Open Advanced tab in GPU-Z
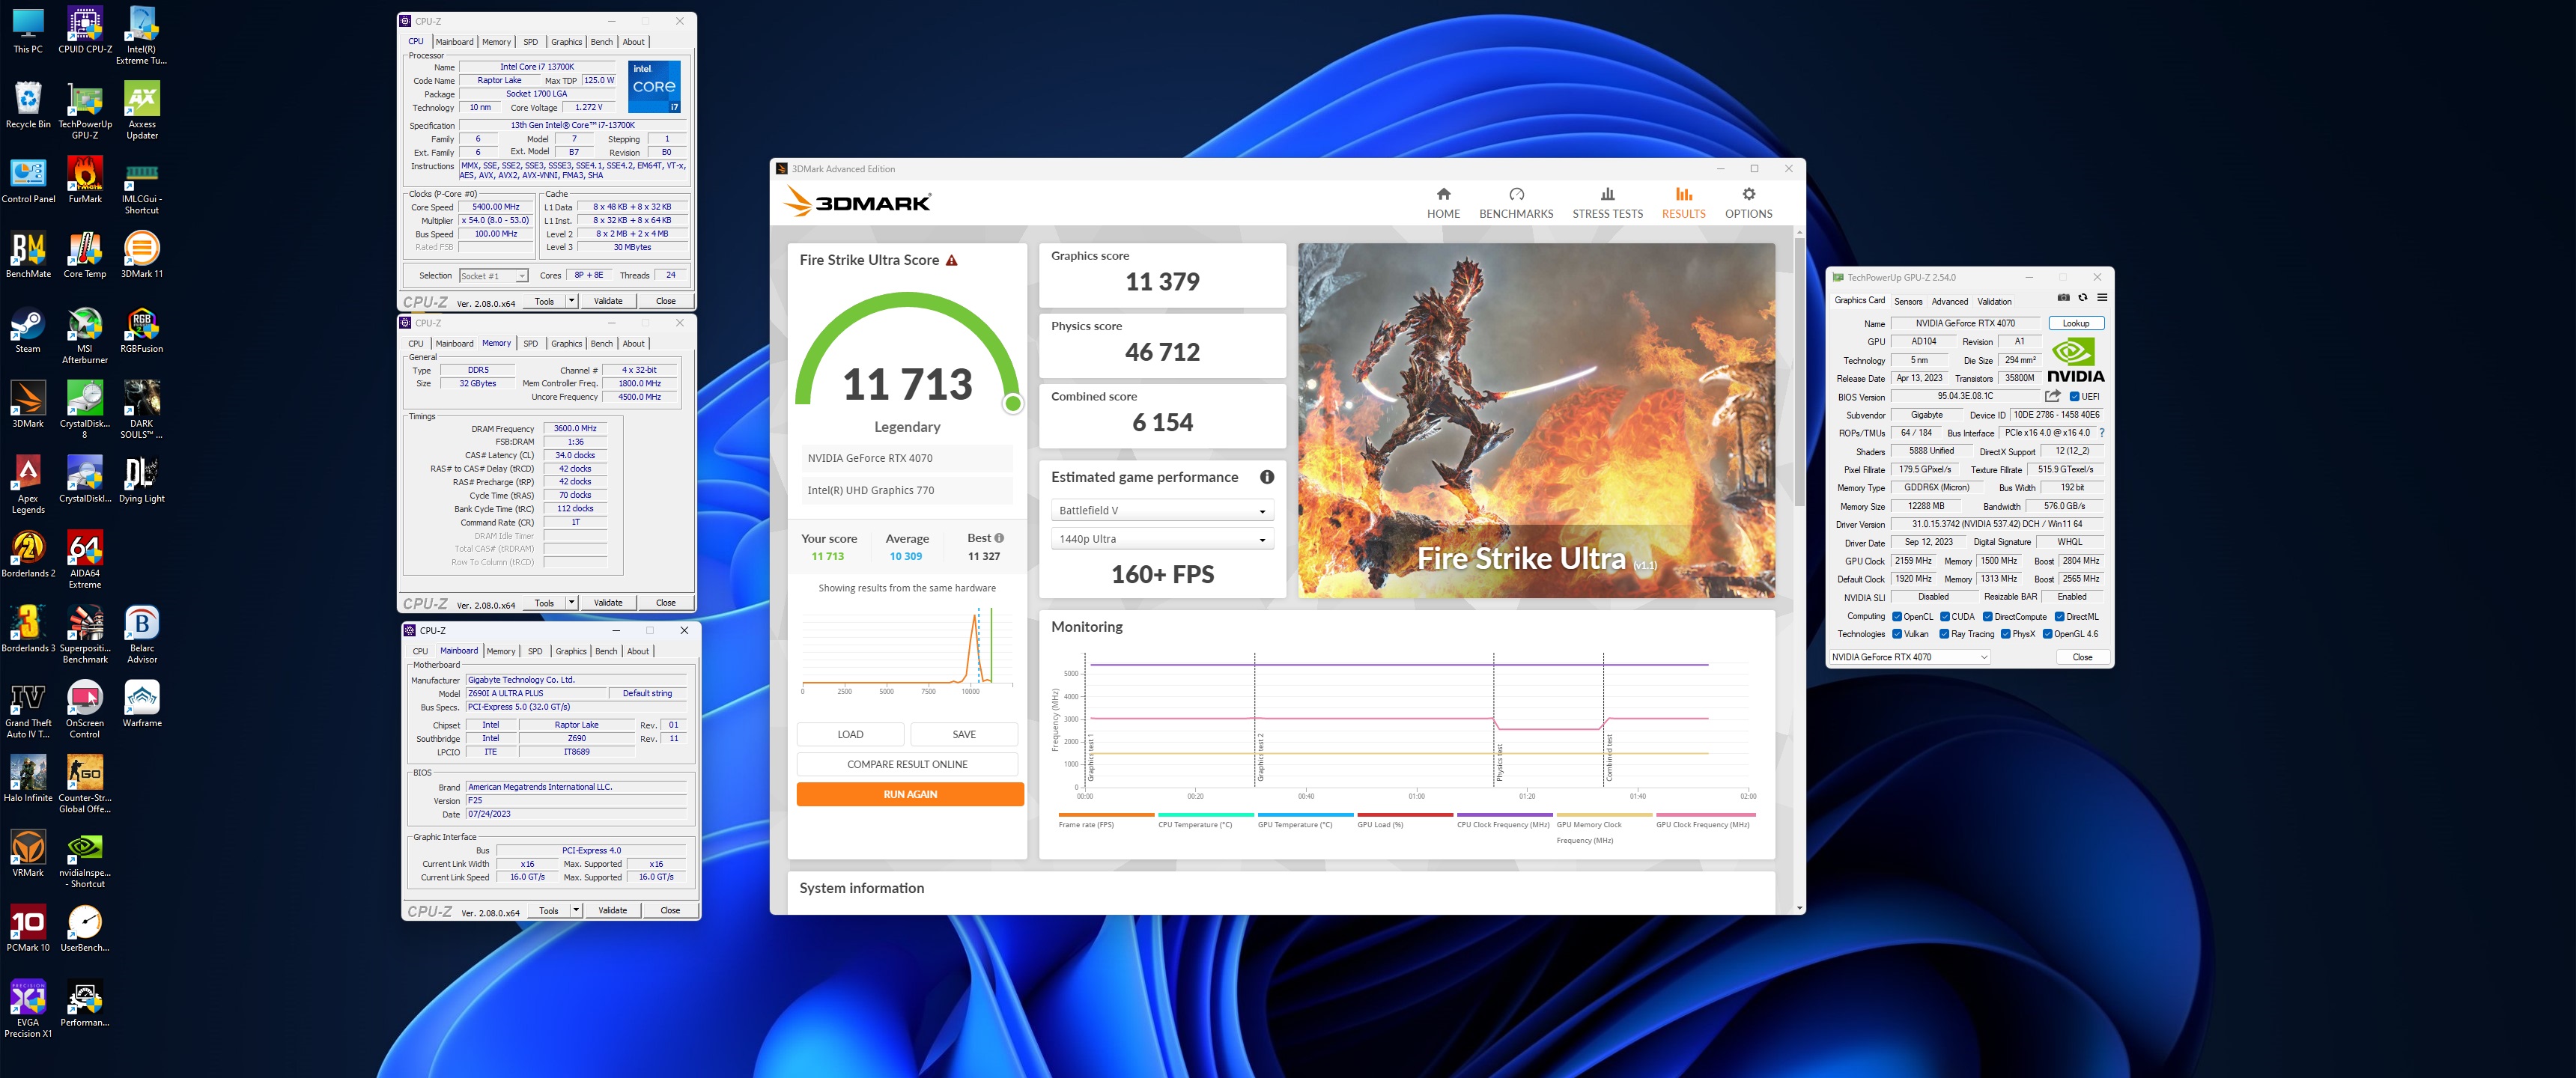Image resolution: width=2576 pixels, height=1078 pixels. pyautogui.click(x=1950, y=301)
